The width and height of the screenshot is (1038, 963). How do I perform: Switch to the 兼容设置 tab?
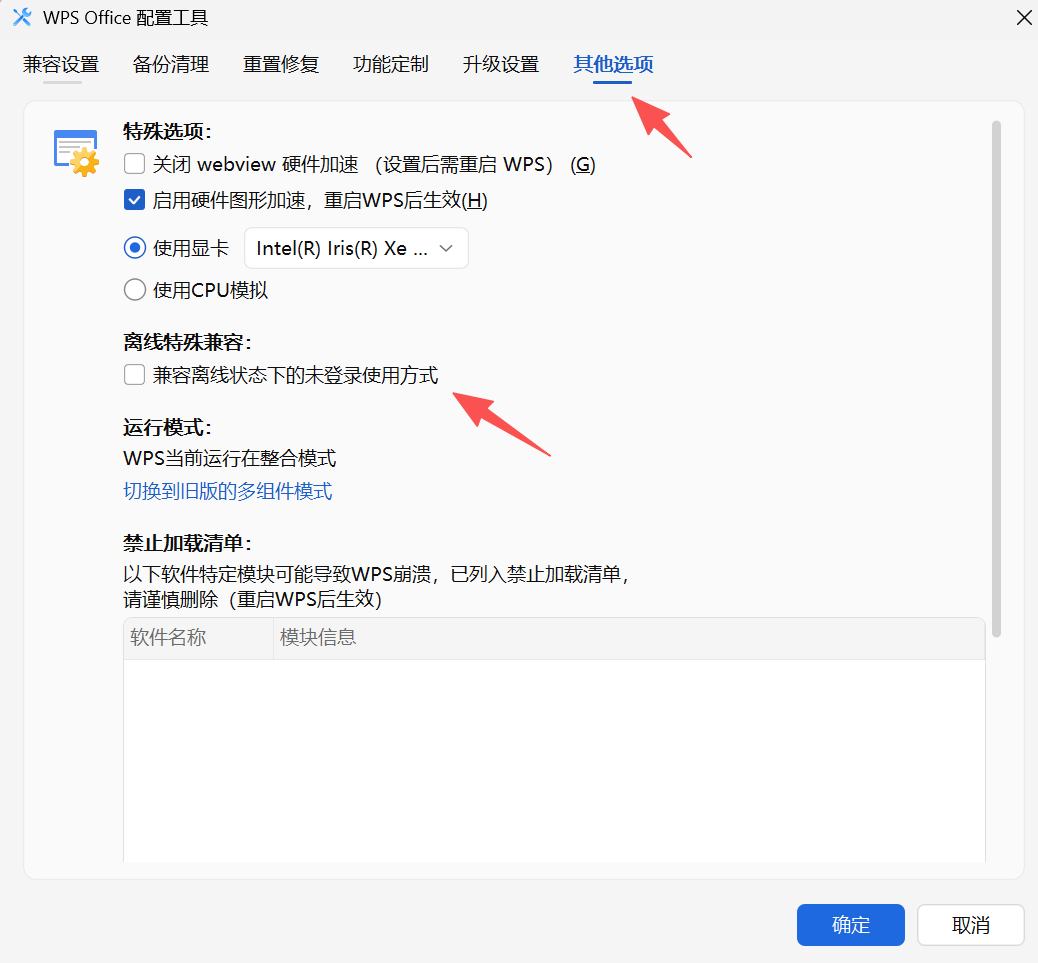tap(60, 64)
